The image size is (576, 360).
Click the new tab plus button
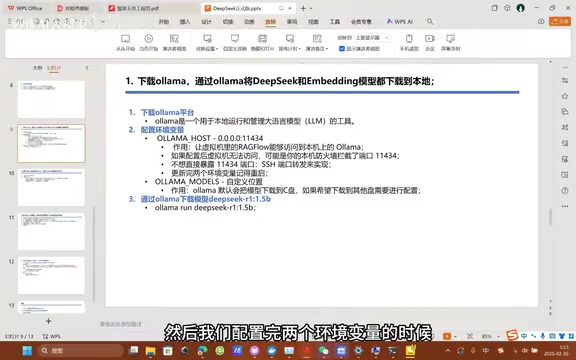(303, 8)
